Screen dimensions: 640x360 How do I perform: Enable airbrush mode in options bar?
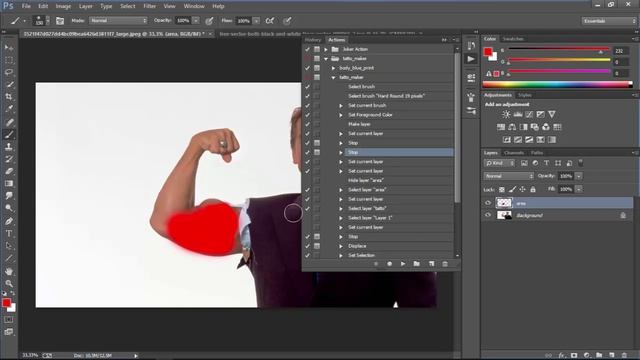pos(269,21)
